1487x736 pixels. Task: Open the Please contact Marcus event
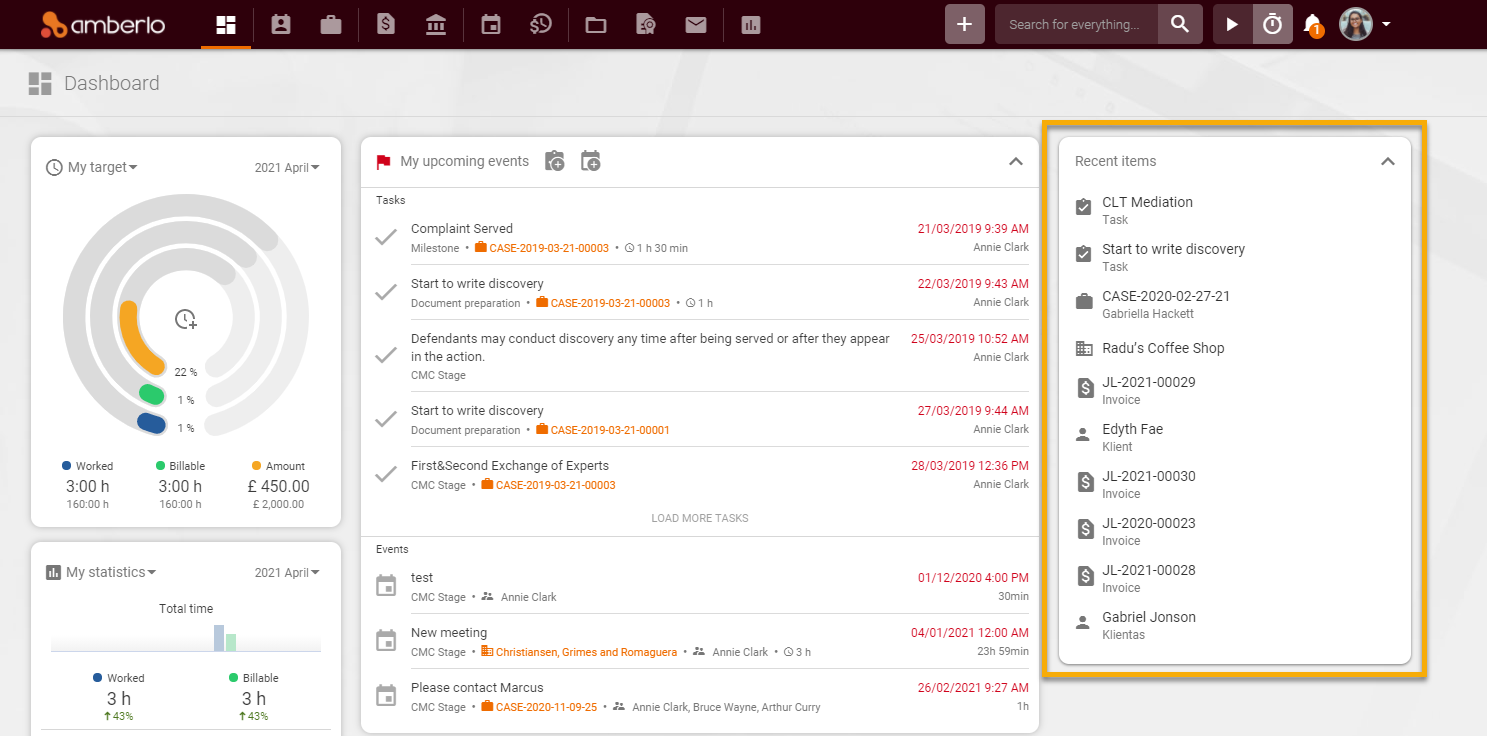pos(477,688)
